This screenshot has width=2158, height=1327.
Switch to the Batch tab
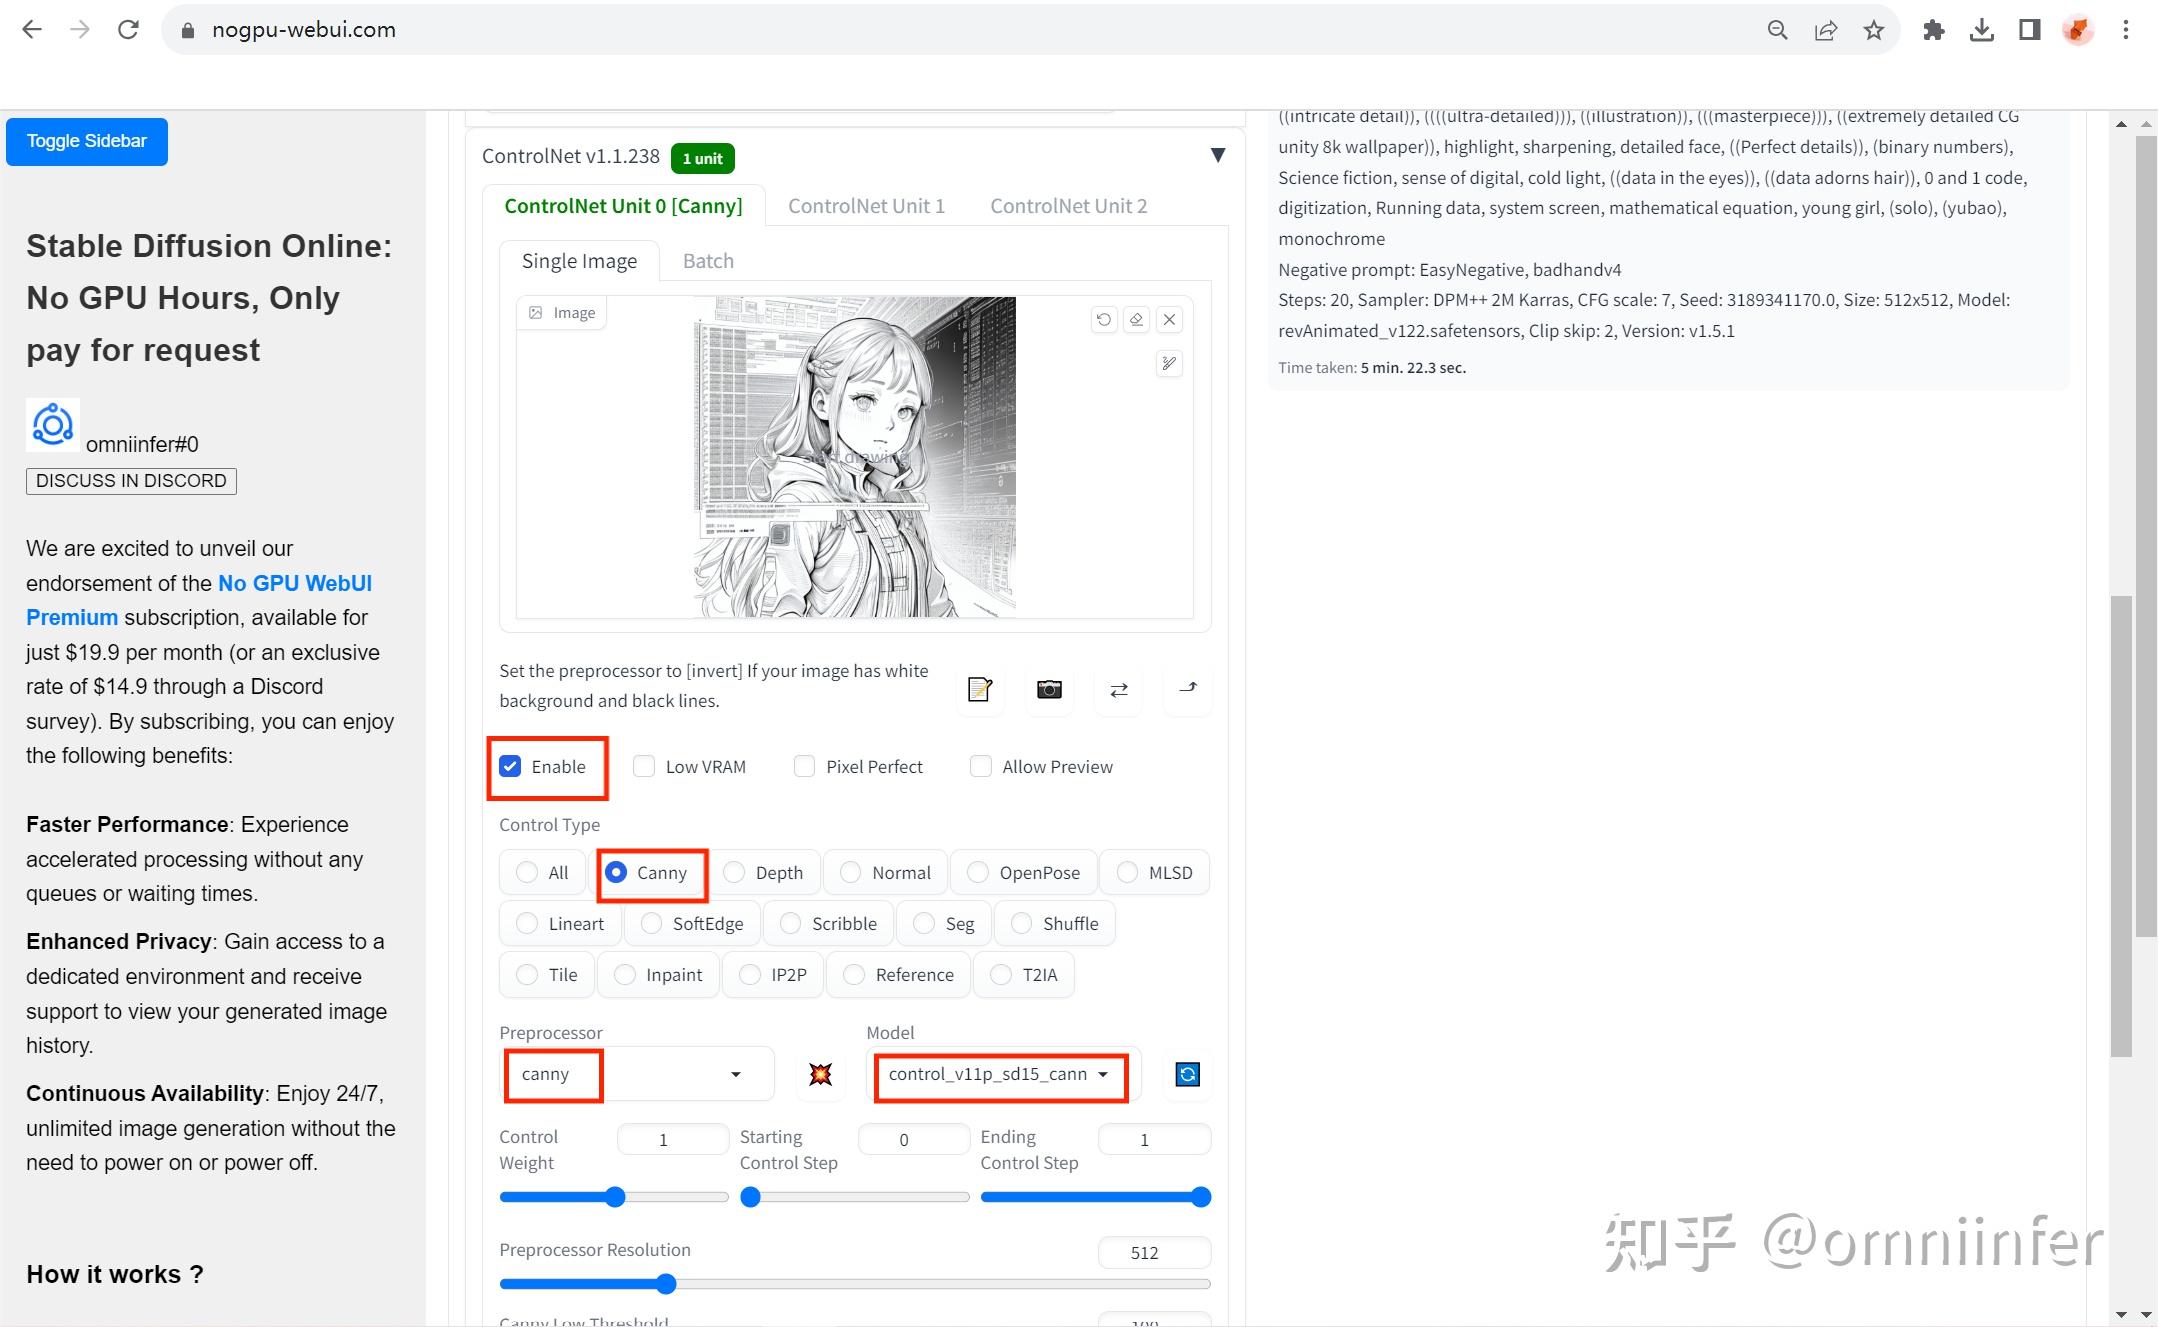click(708, 261)
